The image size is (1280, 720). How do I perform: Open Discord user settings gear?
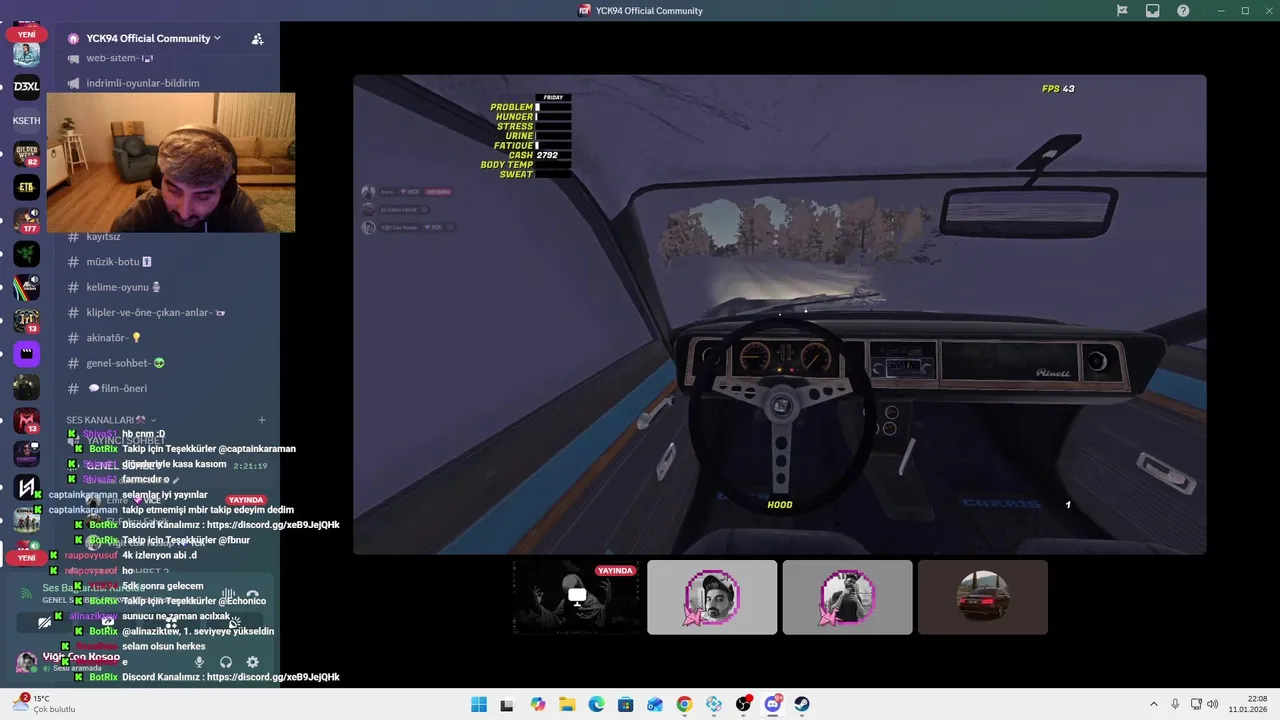pyautogui.click(x=252, y=662)
